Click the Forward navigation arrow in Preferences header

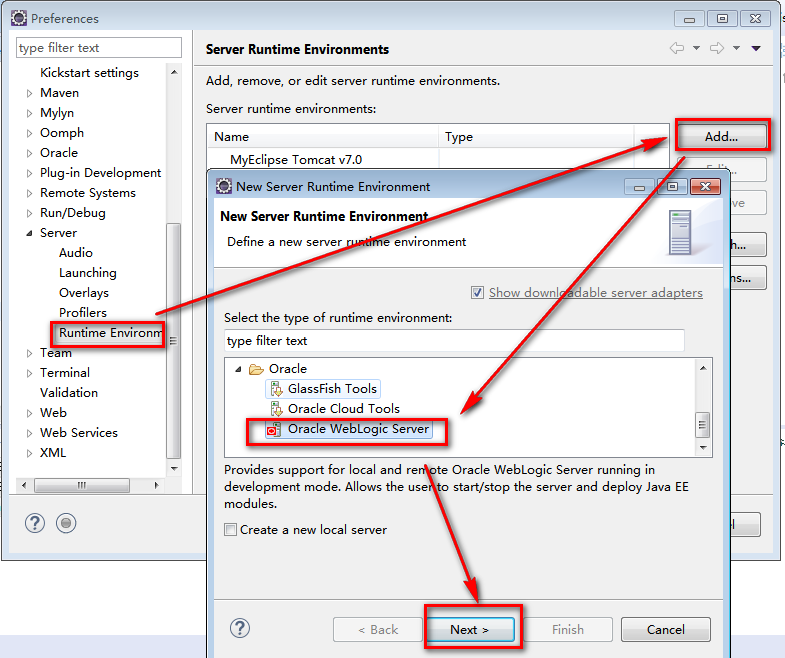point(717,48)
